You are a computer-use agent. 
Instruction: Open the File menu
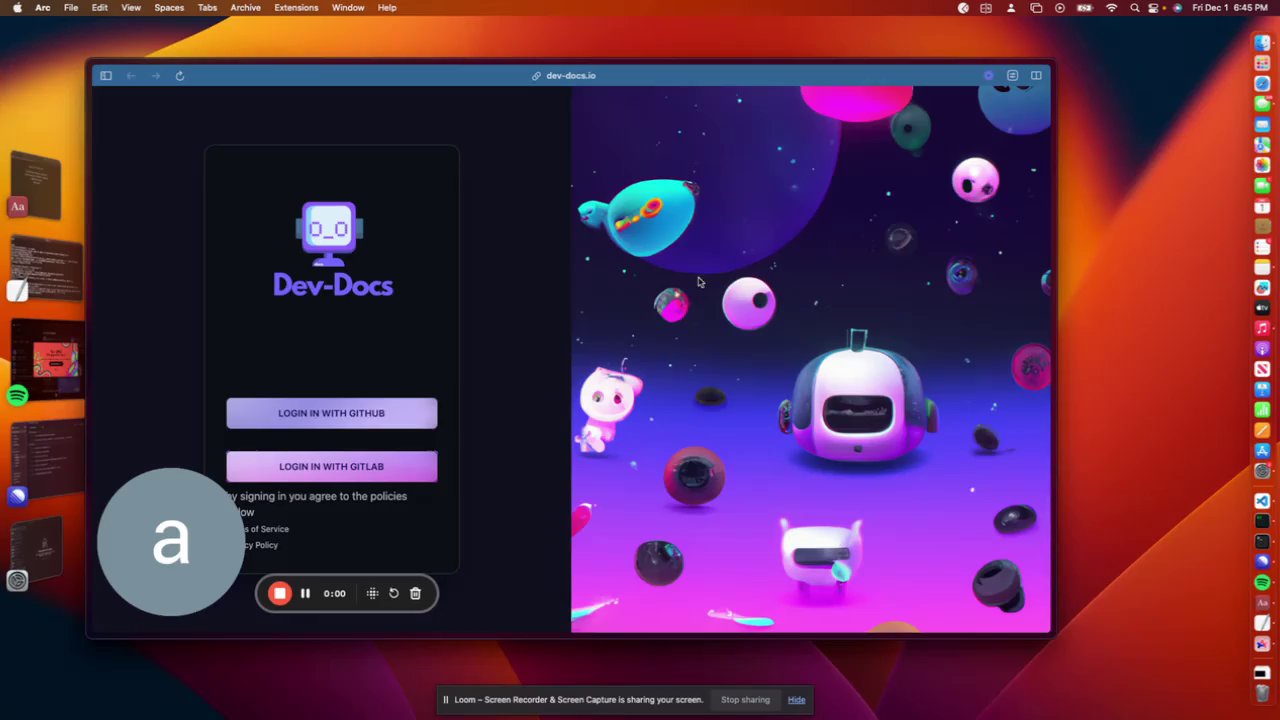point(71,8)
